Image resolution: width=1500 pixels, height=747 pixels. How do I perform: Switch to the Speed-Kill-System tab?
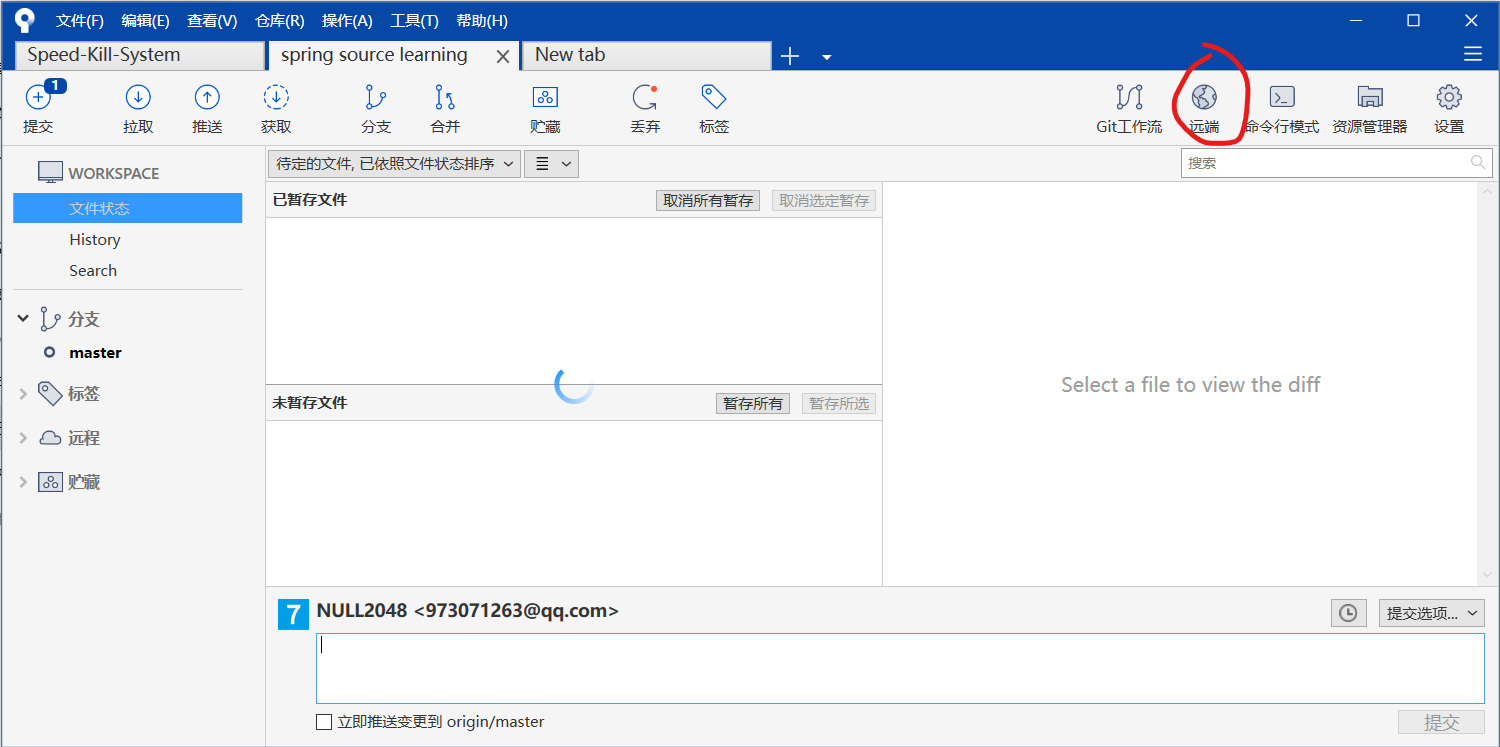[139, 55]
